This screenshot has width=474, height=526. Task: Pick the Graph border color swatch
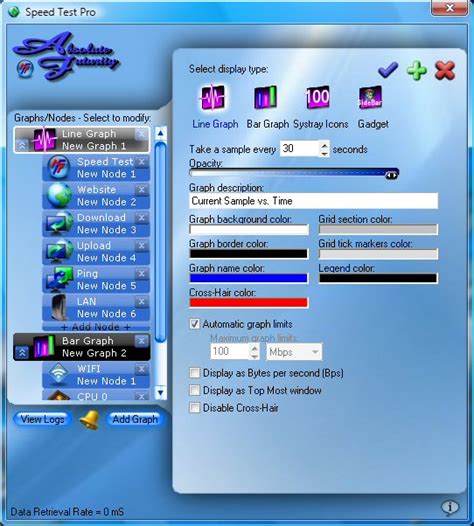click(x=249, y=254)
